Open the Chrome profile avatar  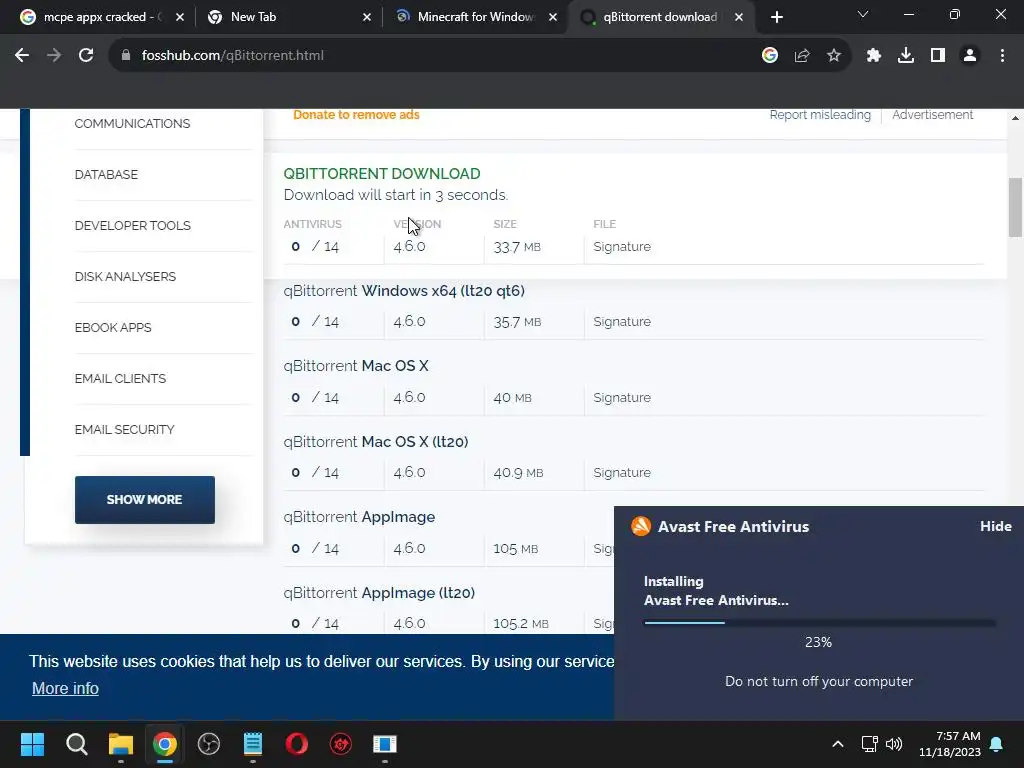coord(970,56)
